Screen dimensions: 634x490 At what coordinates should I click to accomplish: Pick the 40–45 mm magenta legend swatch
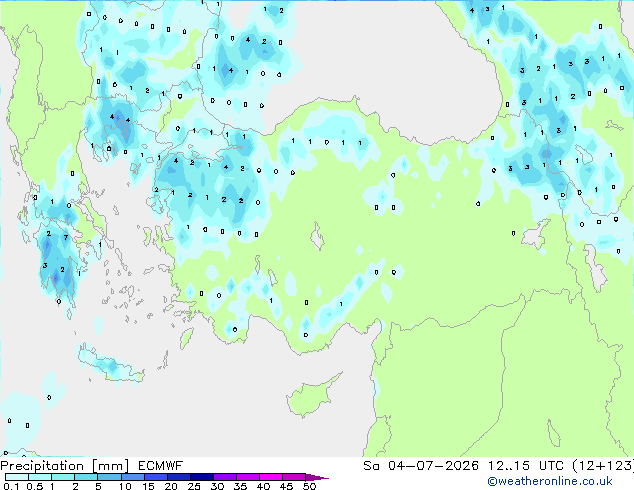click(271, 477)
